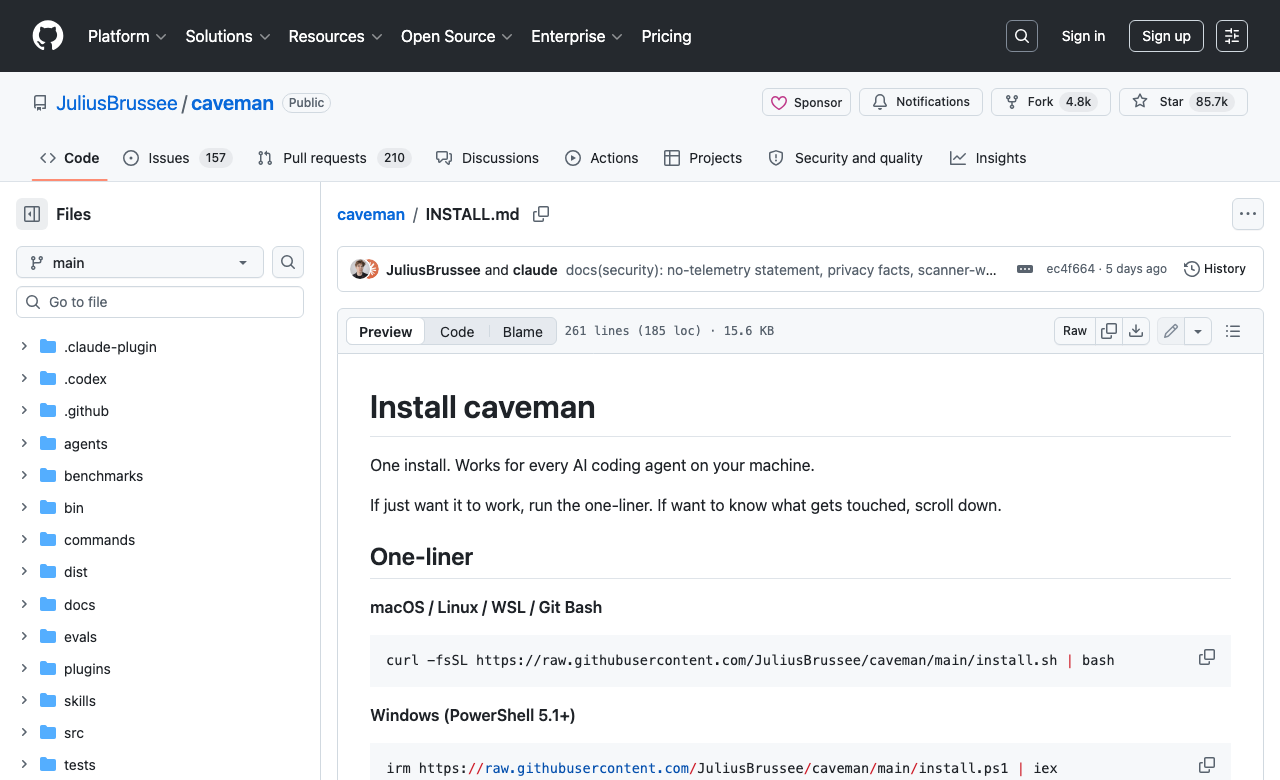Expand the .github folder chevron
The width and height of the screenshot is (1280, 780).
click(x=24, y=411)
